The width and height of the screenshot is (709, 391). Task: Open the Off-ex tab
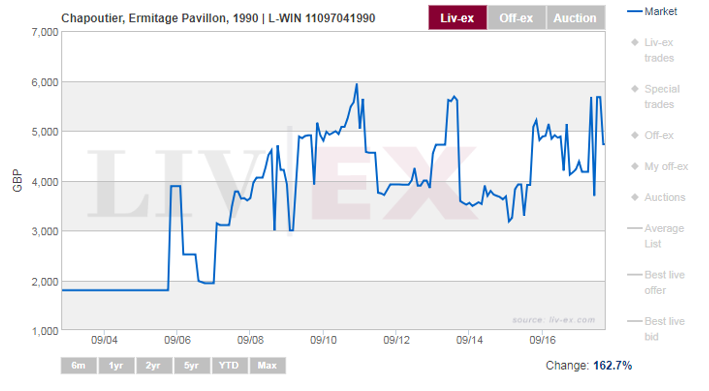pos(516,18)
